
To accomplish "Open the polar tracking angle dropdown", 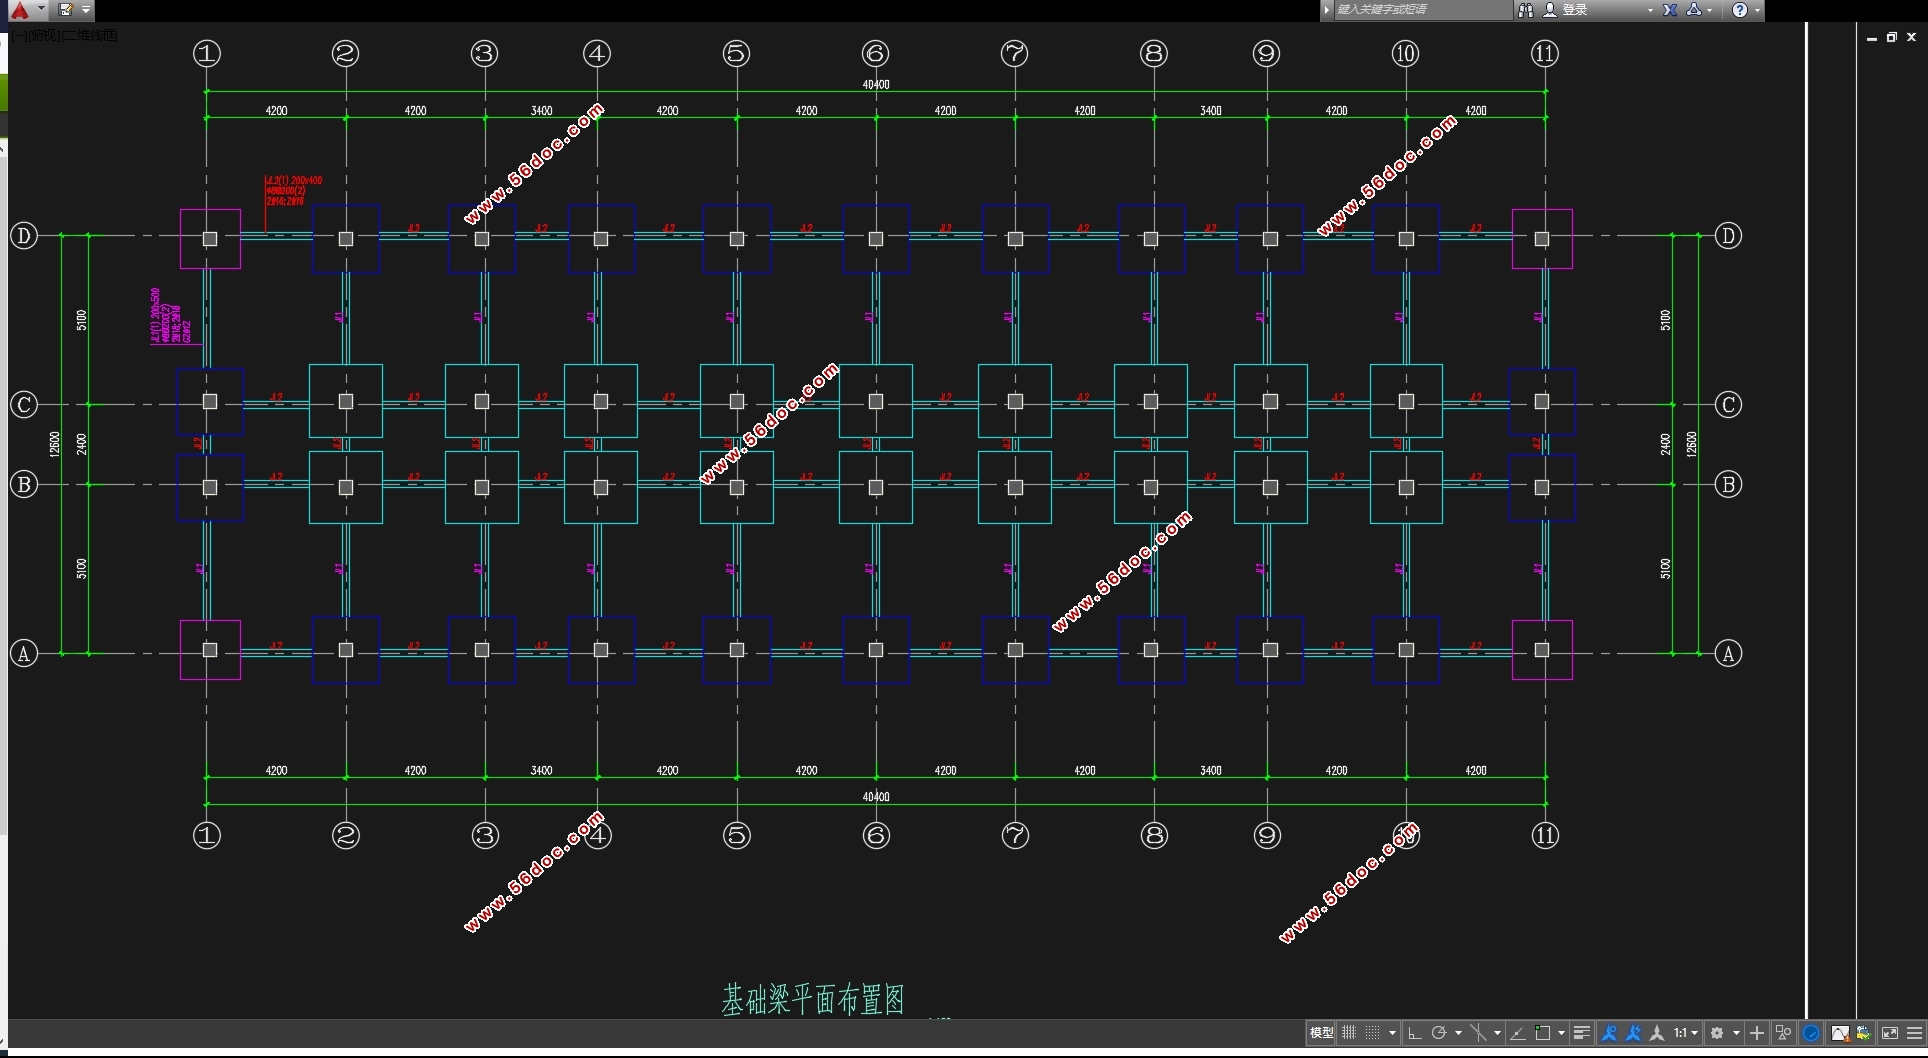I will coord(1458,1033).
